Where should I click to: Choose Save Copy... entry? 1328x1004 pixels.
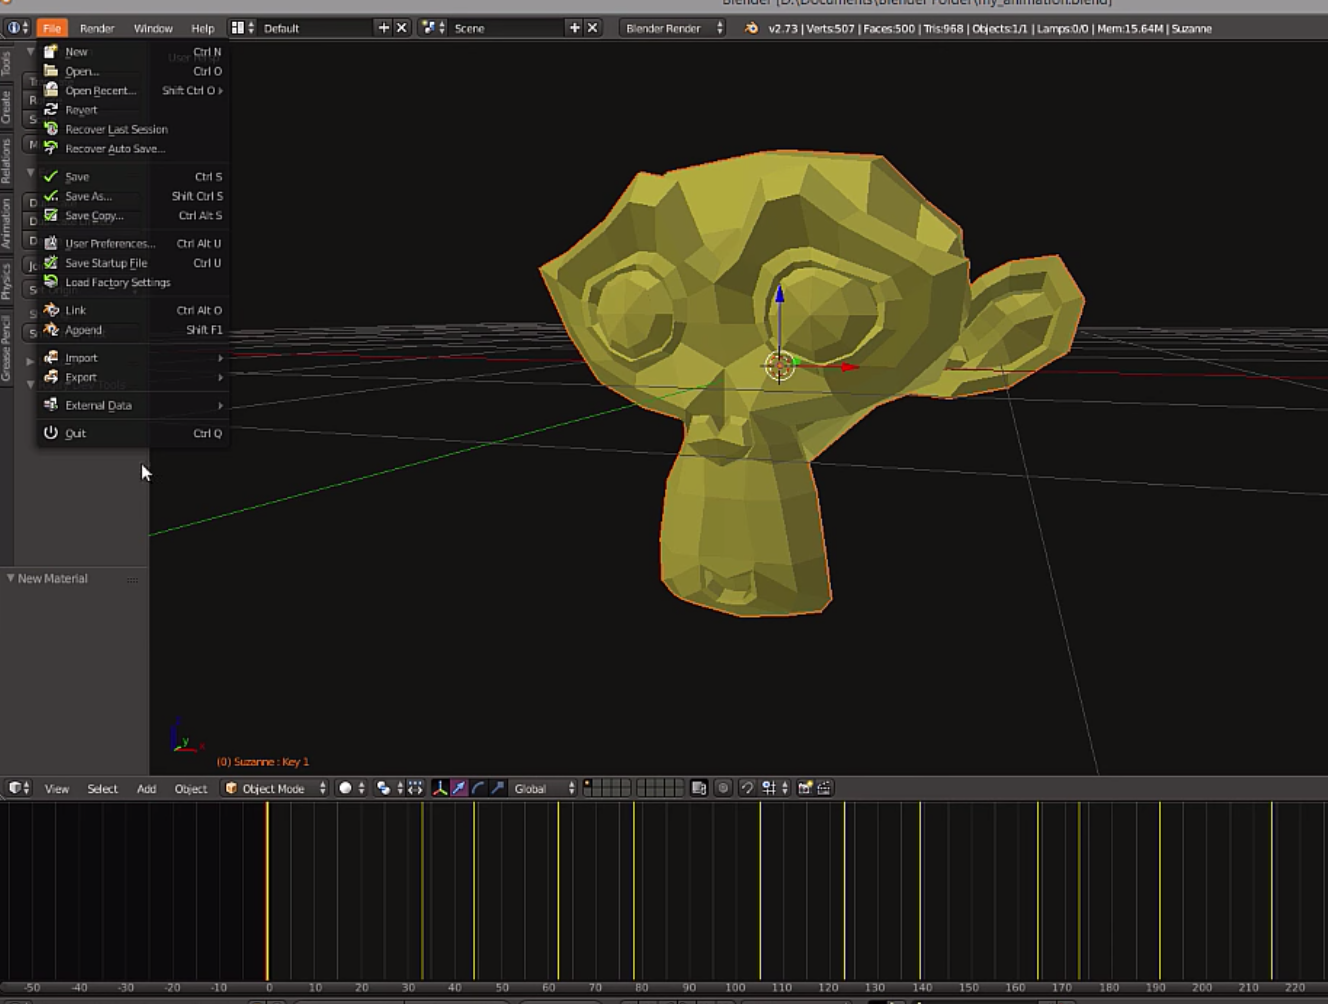[133, 215]
